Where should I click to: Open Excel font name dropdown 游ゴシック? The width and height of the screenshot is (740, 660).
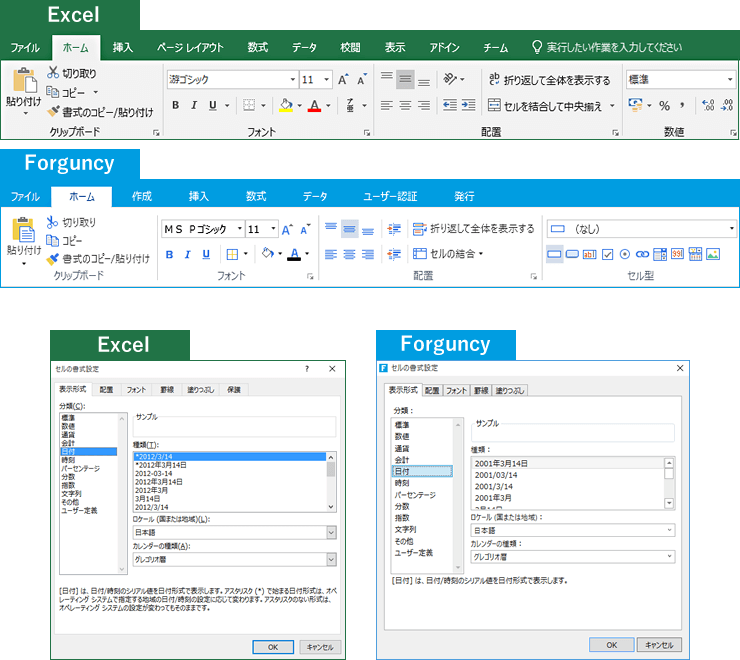point(293,79)
